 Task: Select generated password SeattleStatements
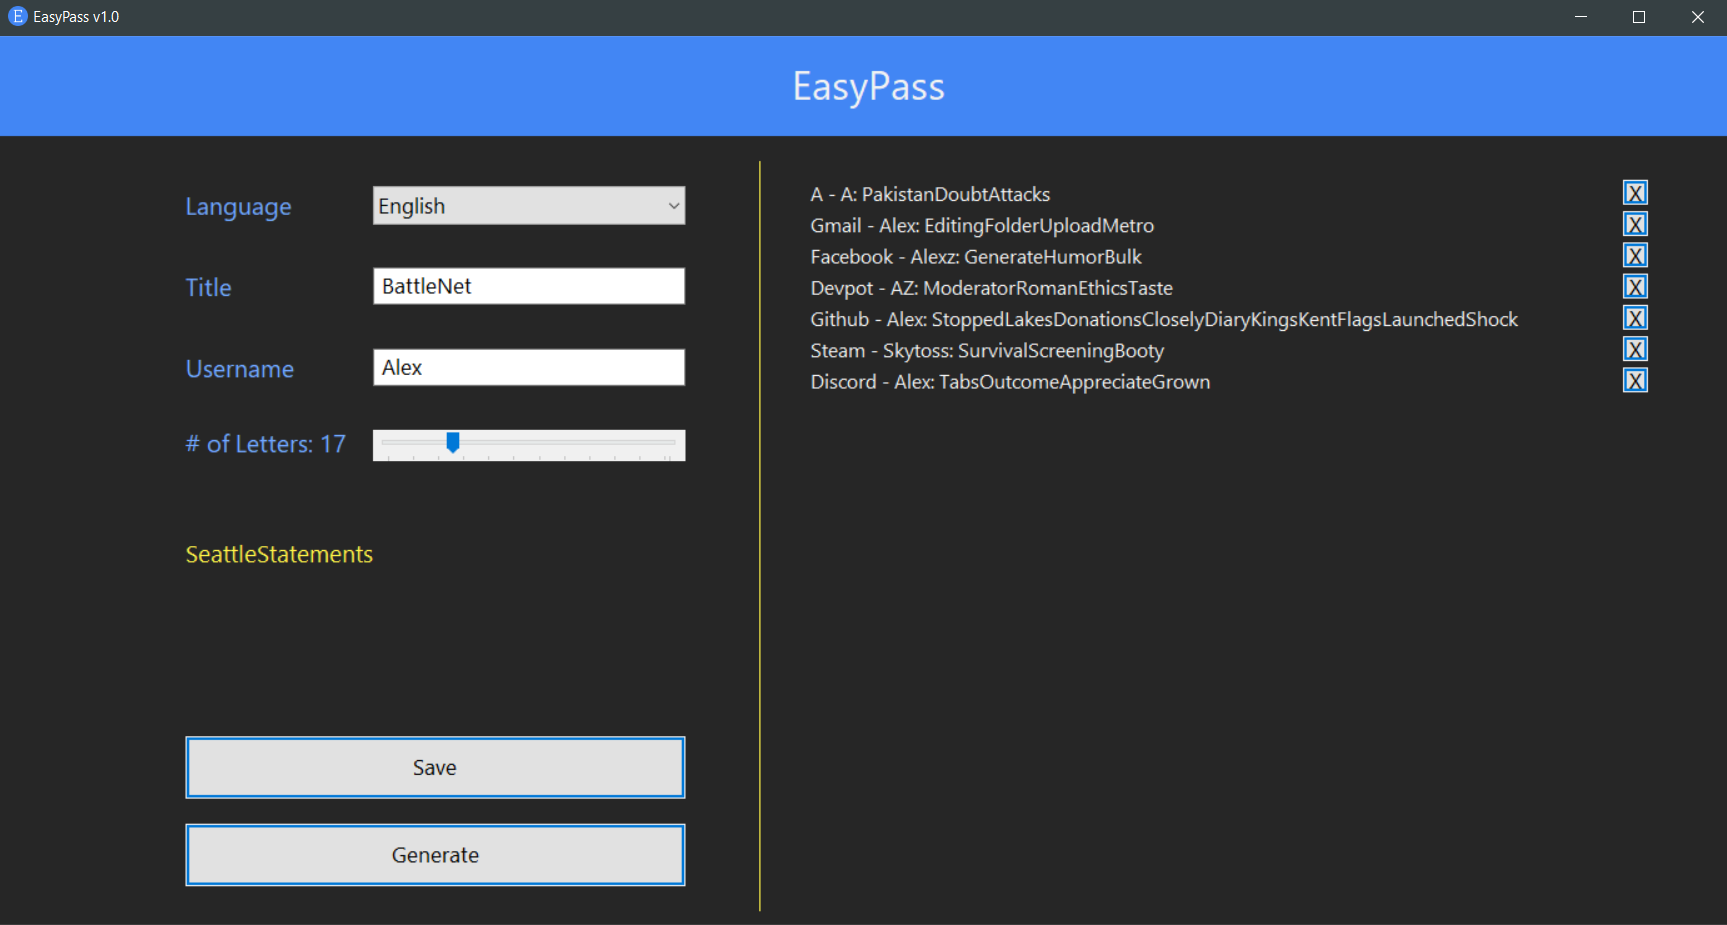(279, 555)
